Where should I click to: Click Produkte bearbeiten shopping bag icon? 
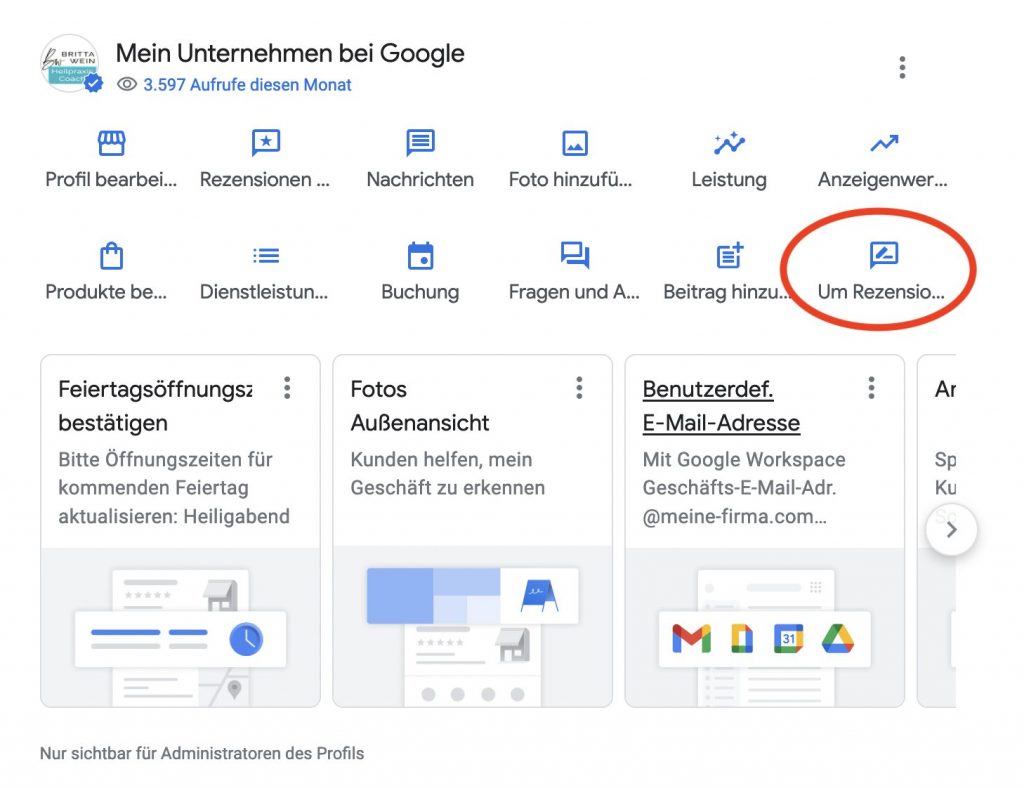point(112,255)
